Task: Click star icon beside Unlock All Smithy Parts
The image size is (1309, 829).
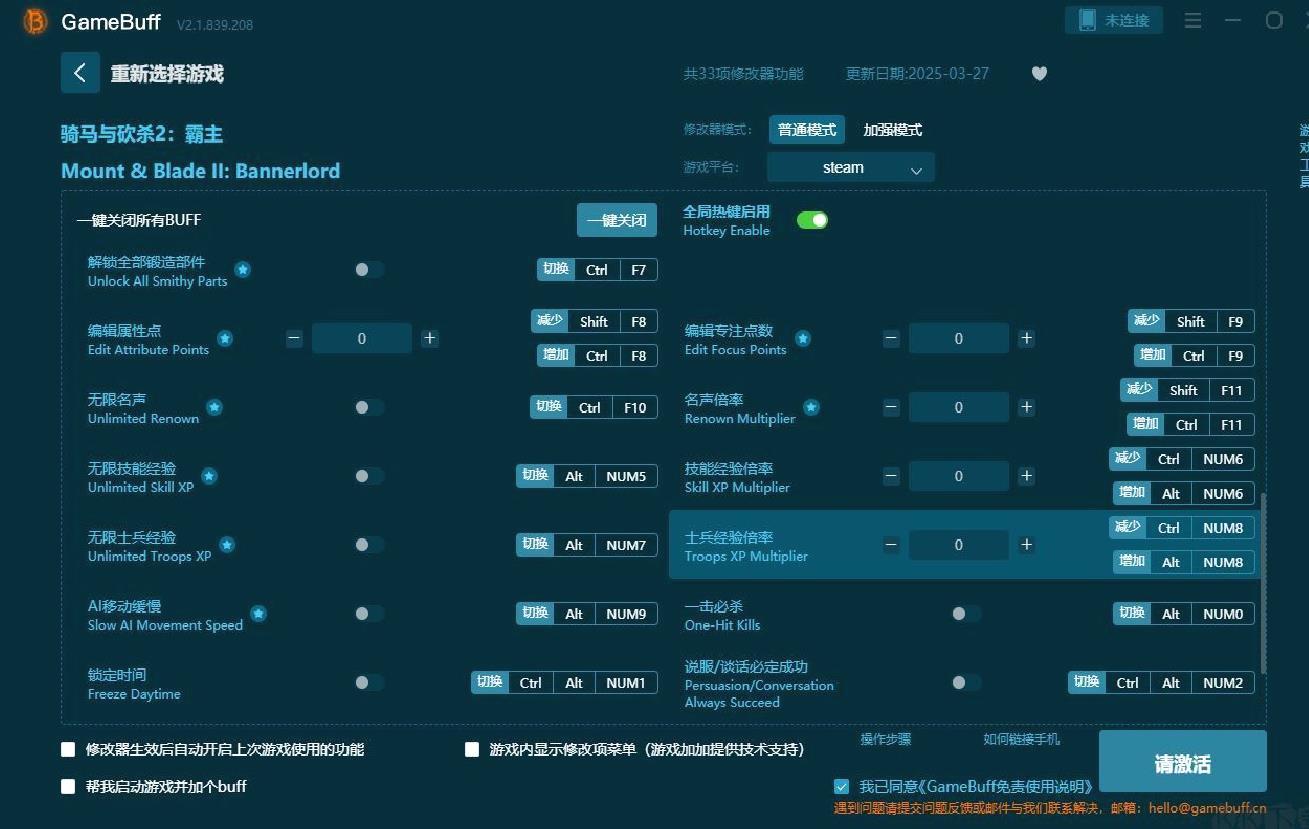Action: (242, 270)
